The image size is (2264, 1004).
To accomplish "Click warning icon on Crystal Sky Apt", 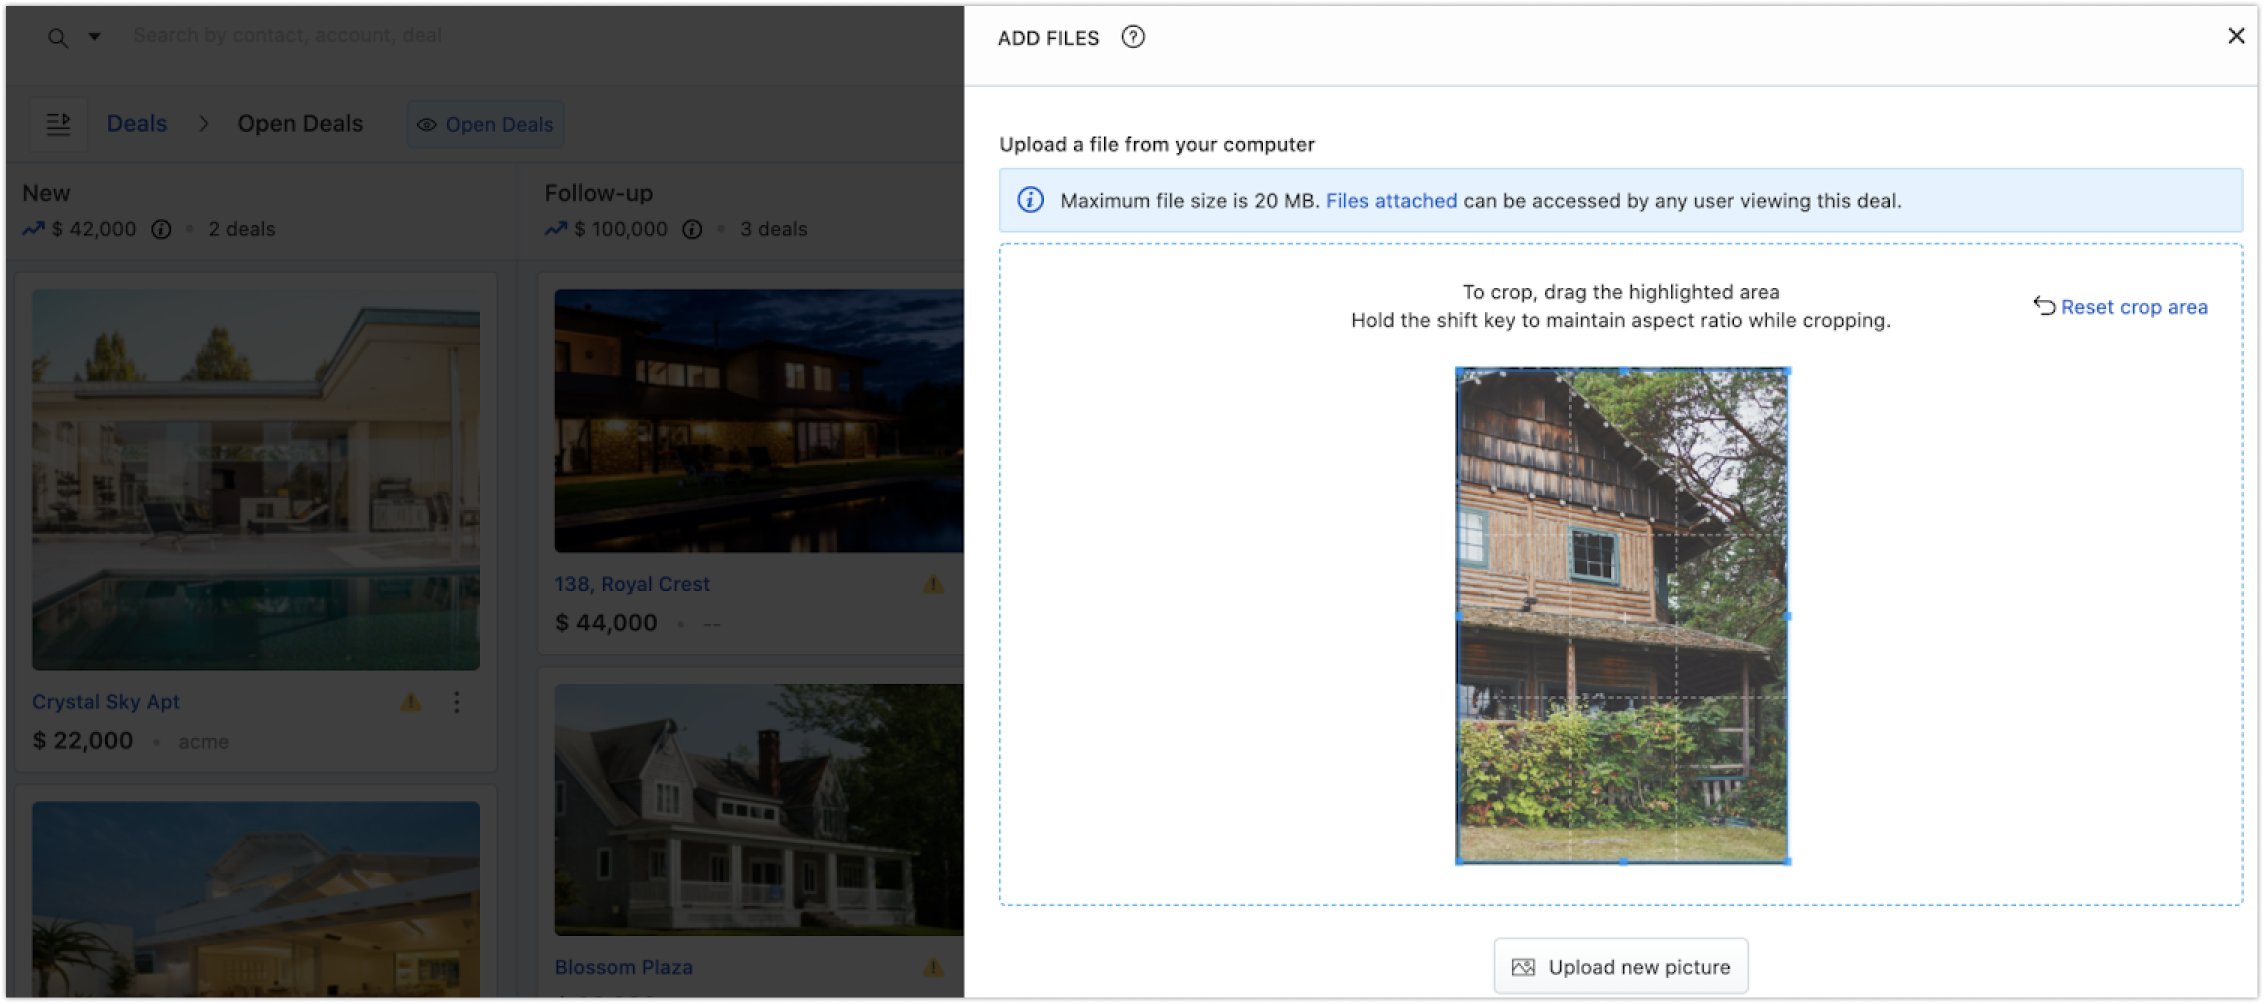I will [411, 702].
